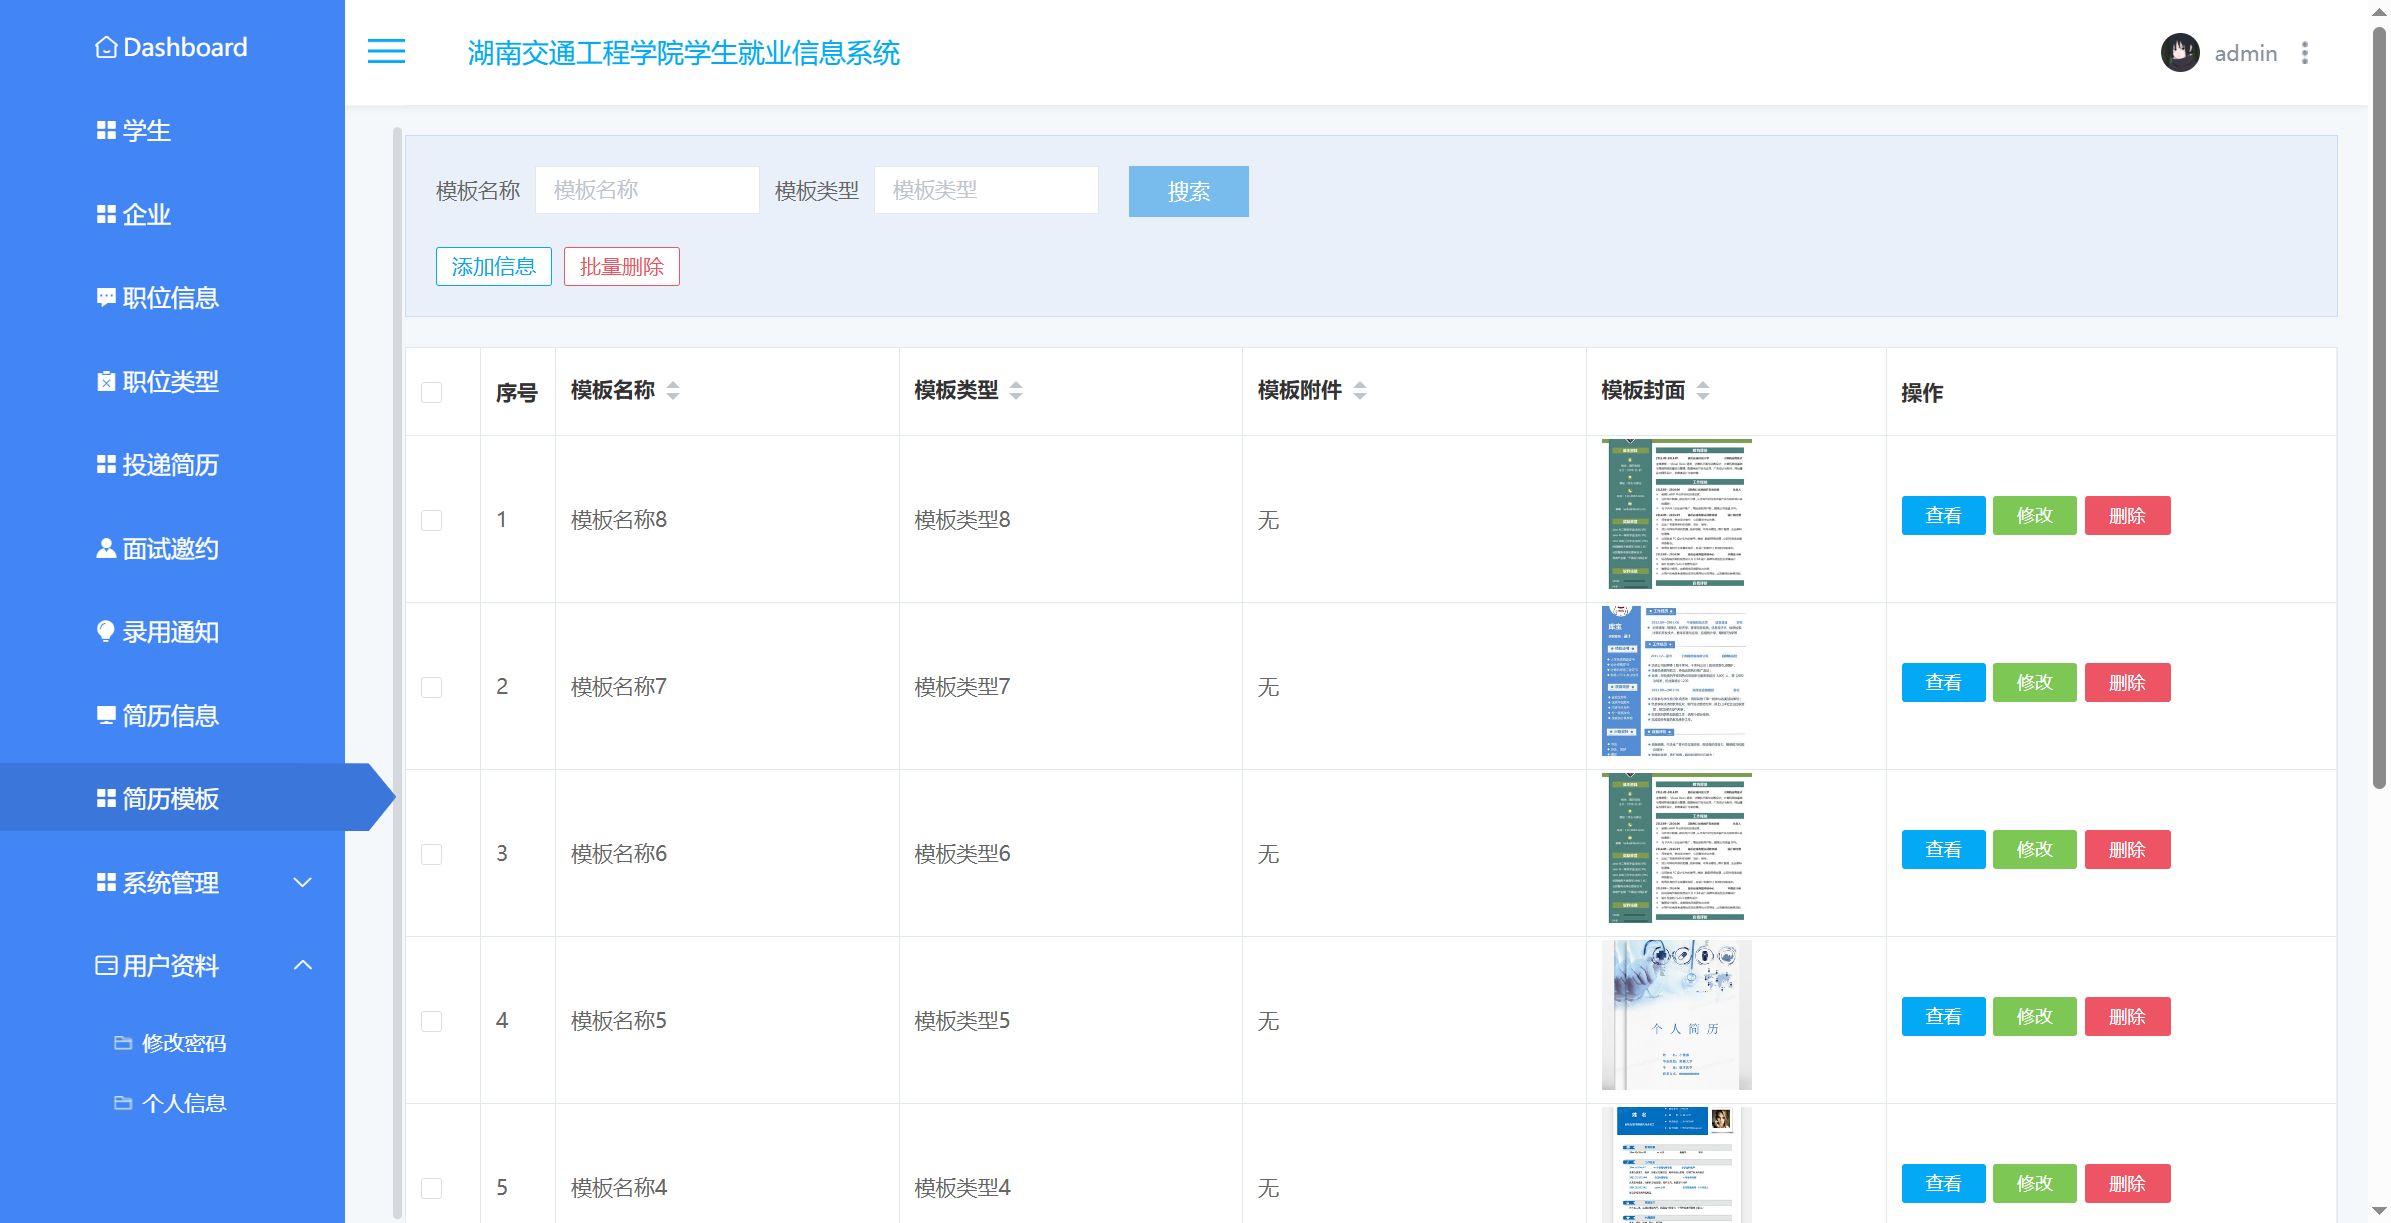Sort by 模板名称 column arrows
The image size is (2391, 1223).
(673, 391)
